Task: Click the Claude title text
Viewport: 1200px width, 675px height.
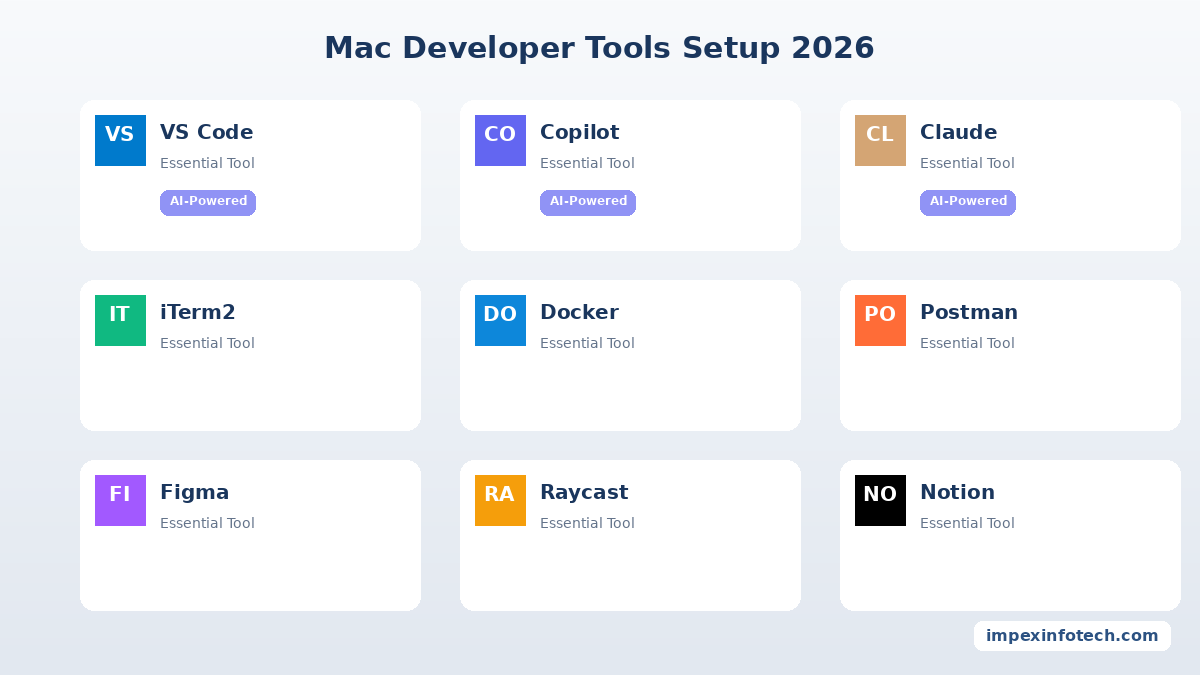Action: [x=959, y=132]
